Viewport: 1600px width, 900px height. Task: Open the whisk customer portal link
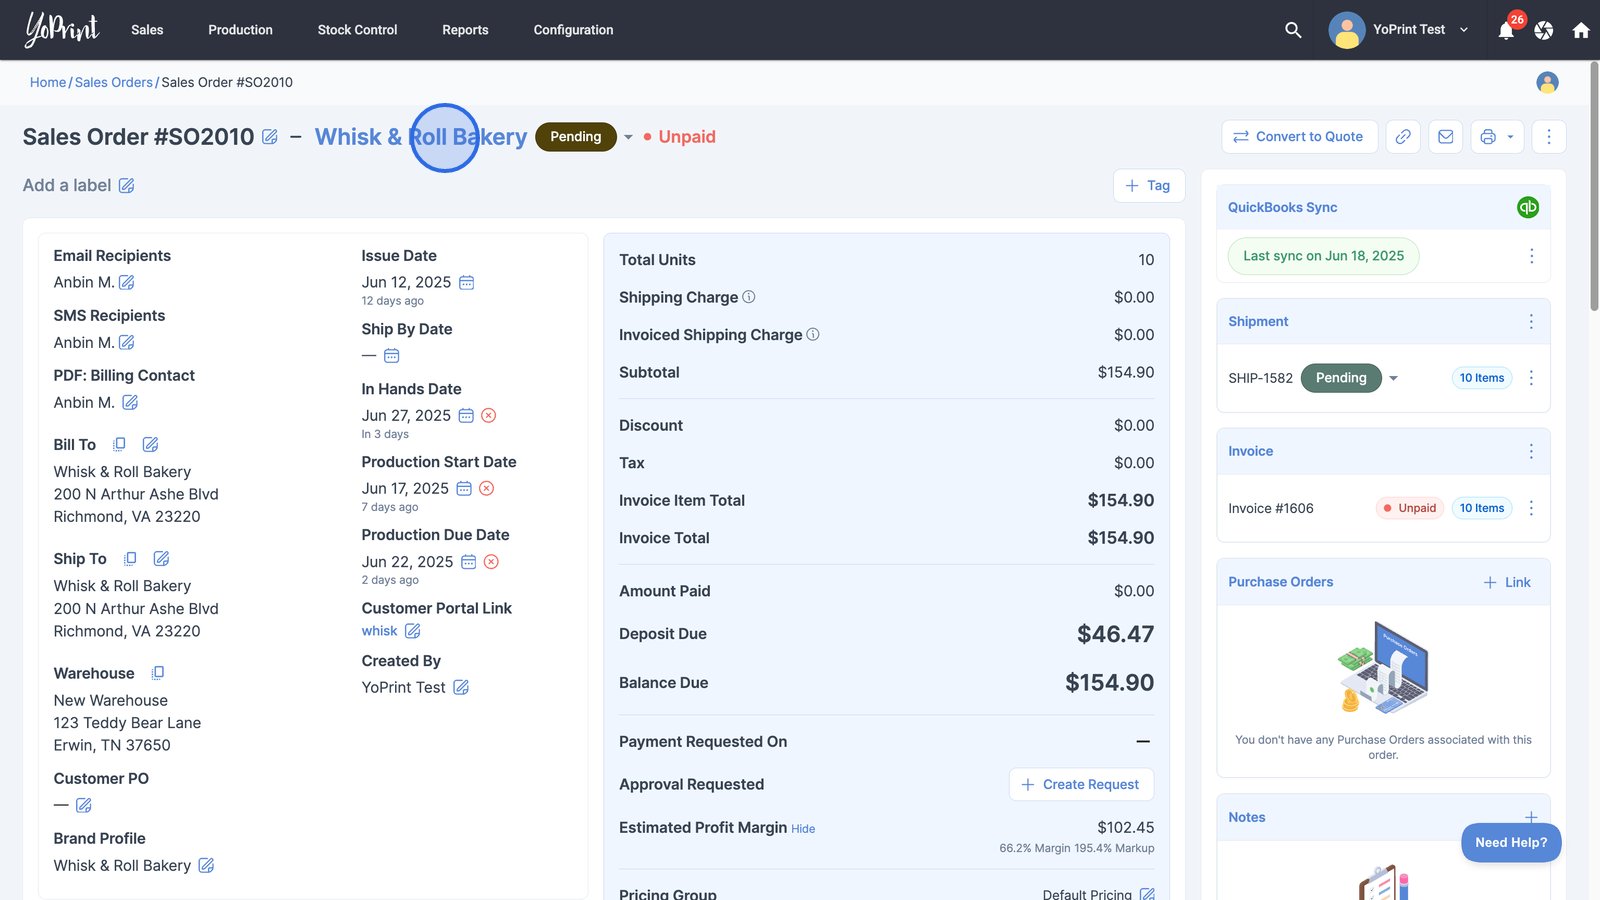pyautogui.click(x=379, y=631)
